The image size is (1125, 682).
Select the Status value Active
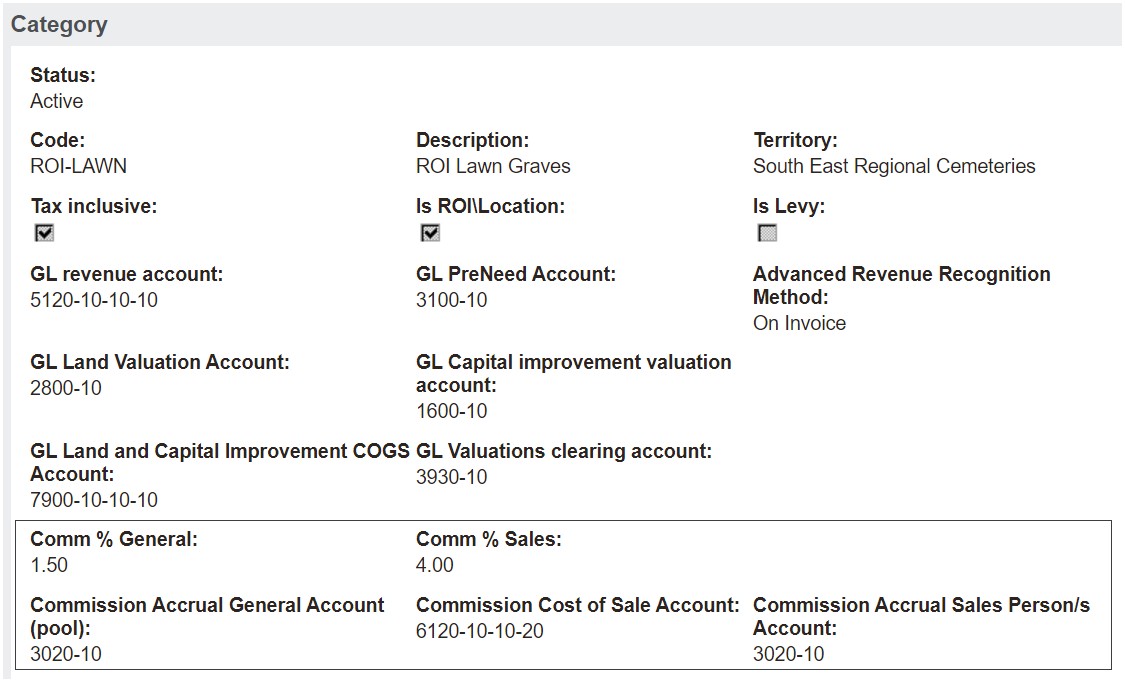point(57,101)
